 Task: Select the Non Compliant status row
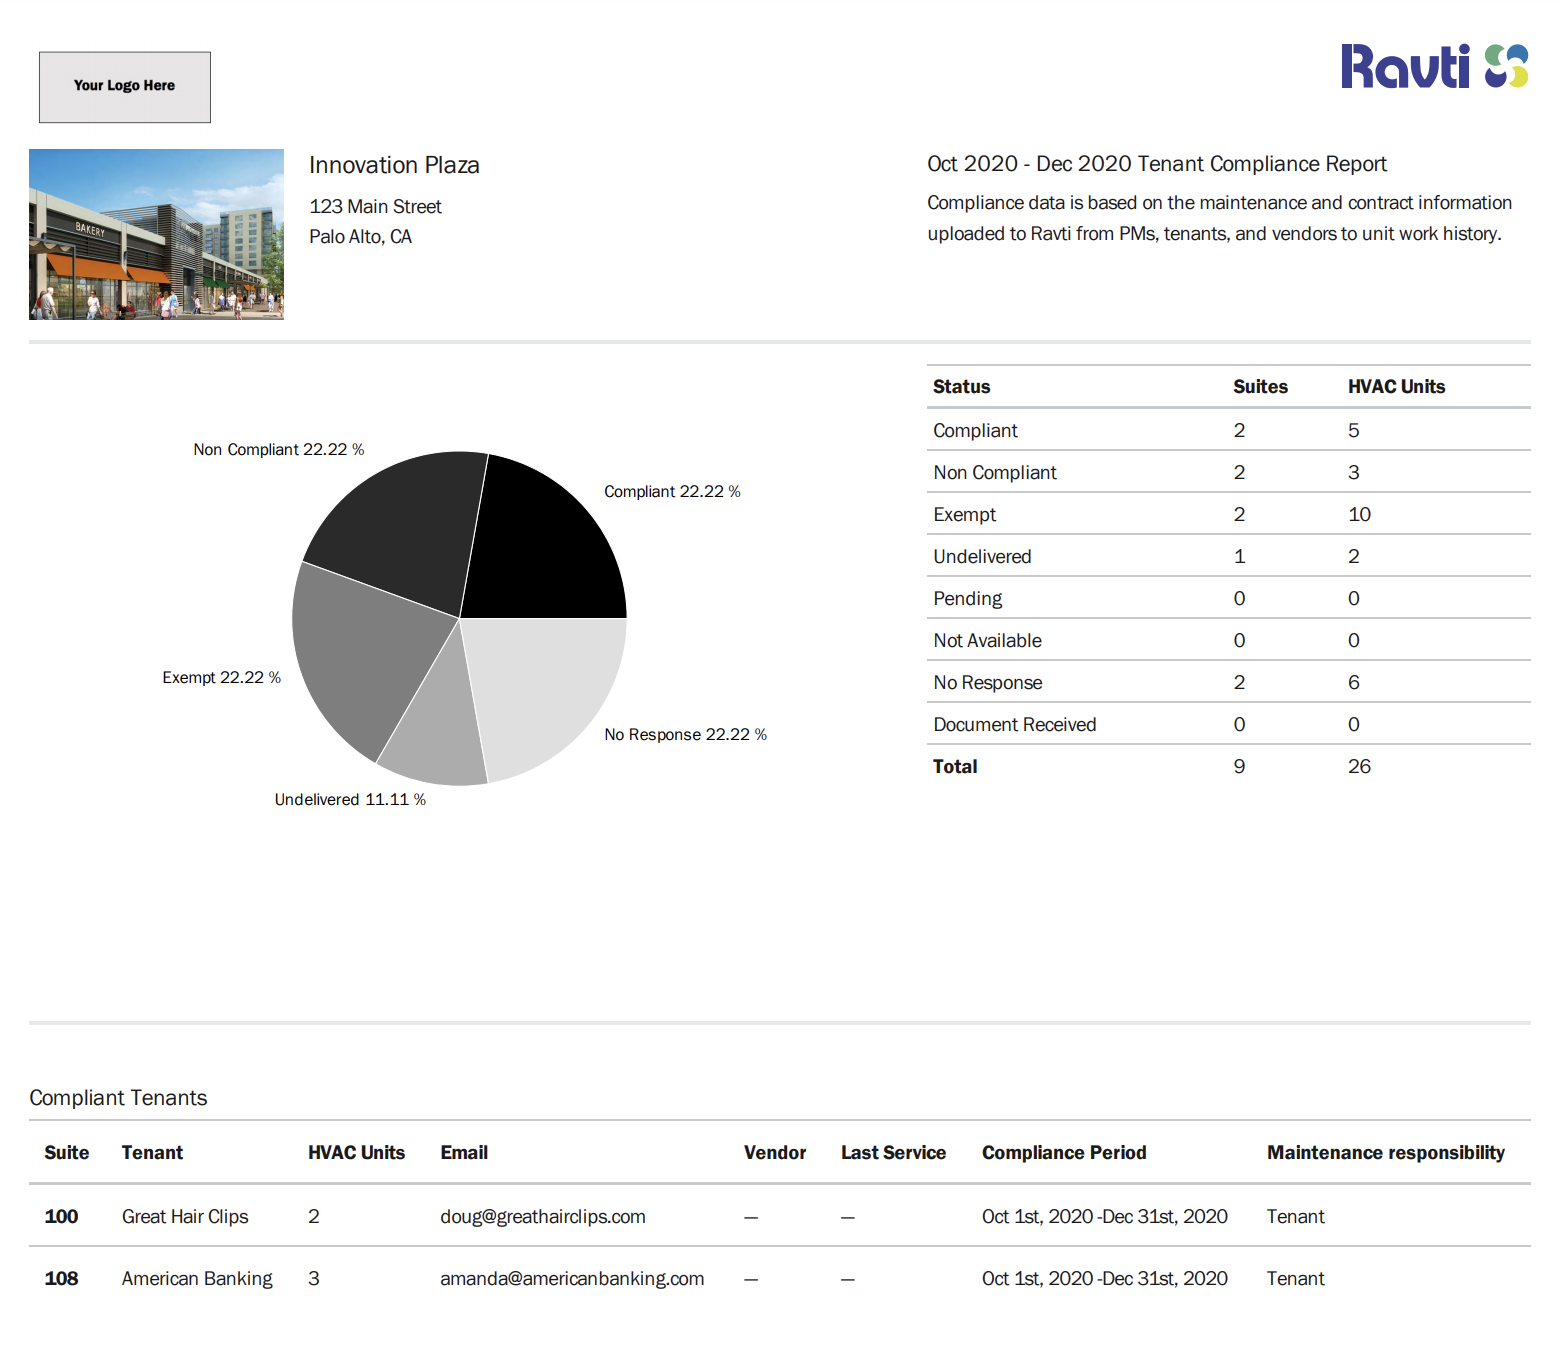pos(1228,472)
